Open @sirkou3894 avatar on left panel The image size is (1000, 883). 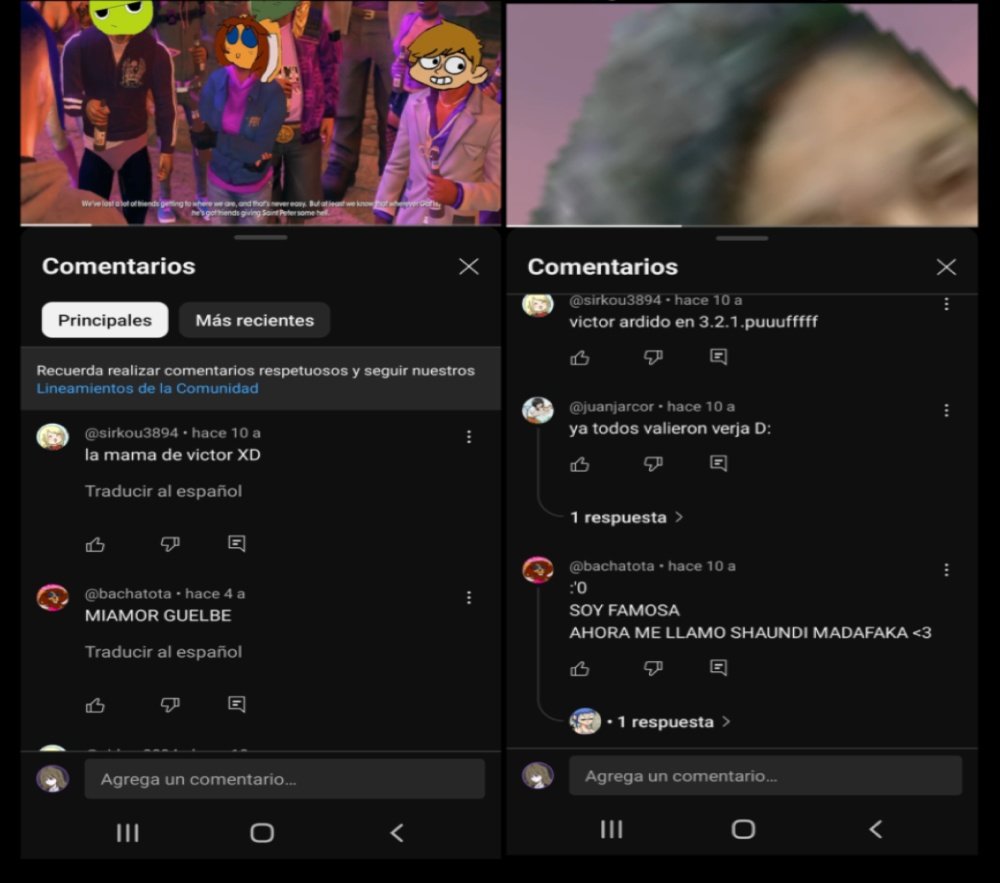52,437
